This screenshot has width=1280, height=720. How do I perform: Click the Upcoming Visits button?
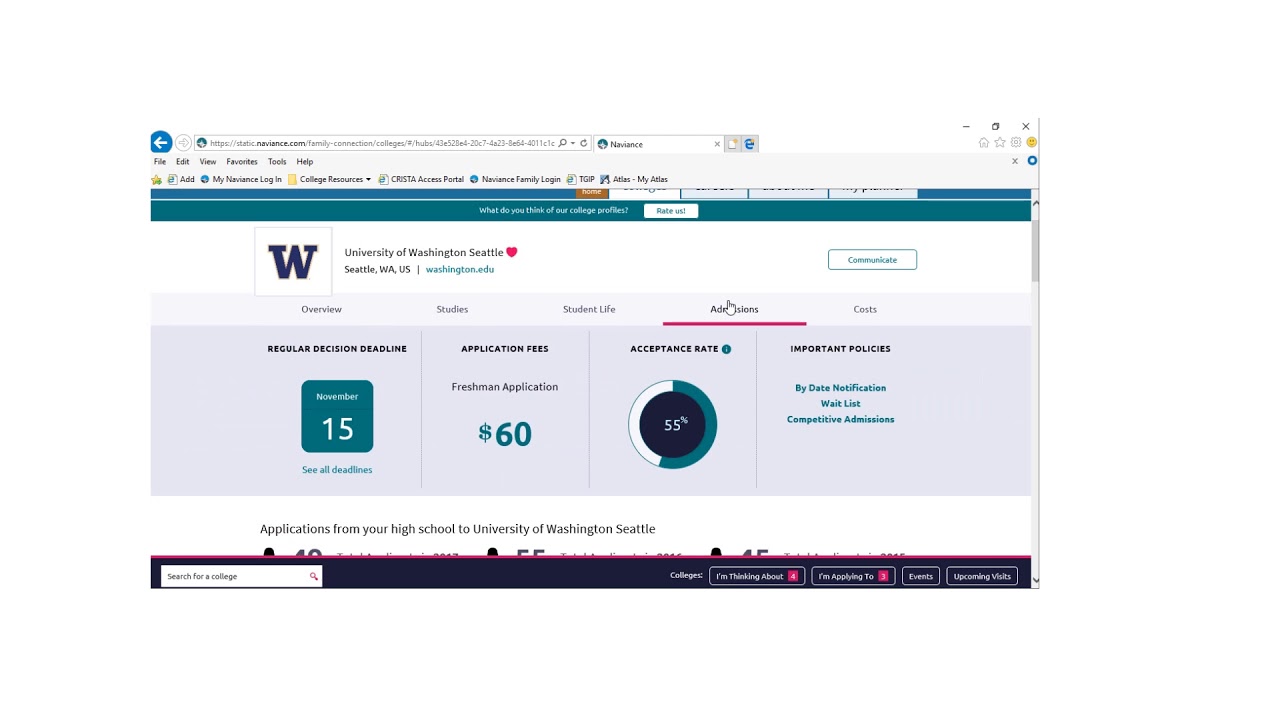(982, 576)
